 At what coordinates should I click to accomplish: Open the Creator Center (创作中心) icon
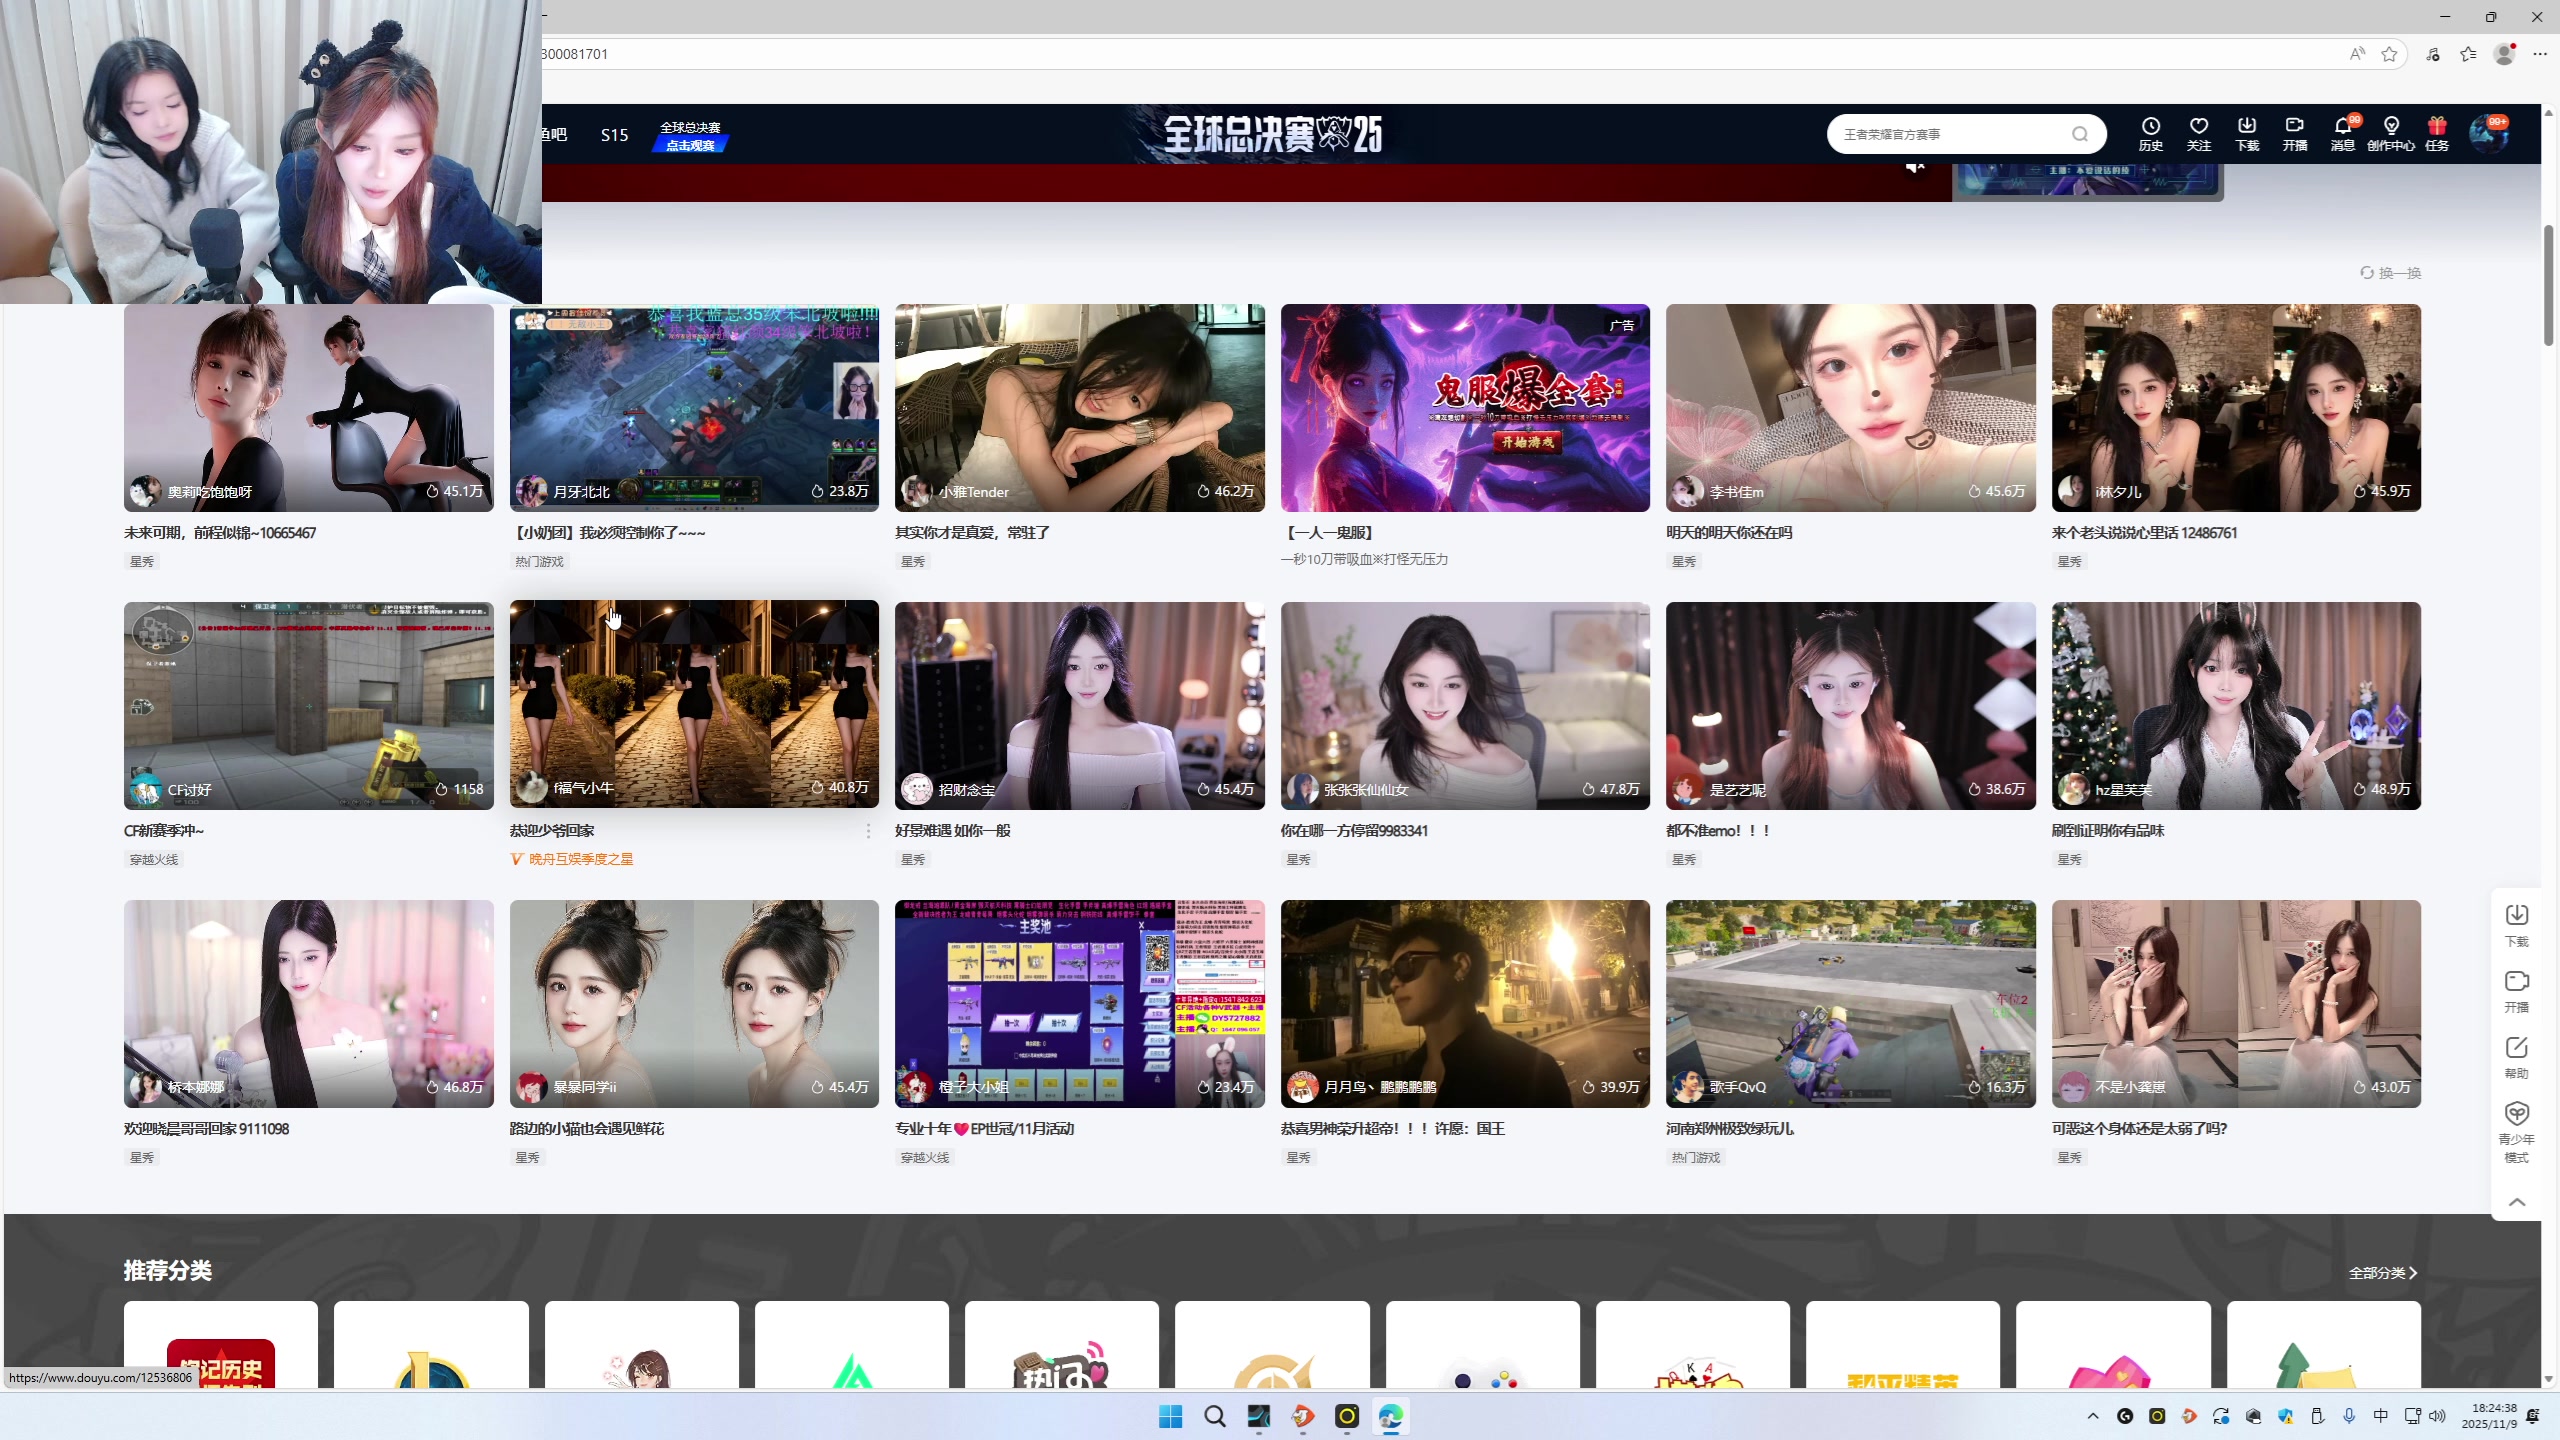(2391, 127)
